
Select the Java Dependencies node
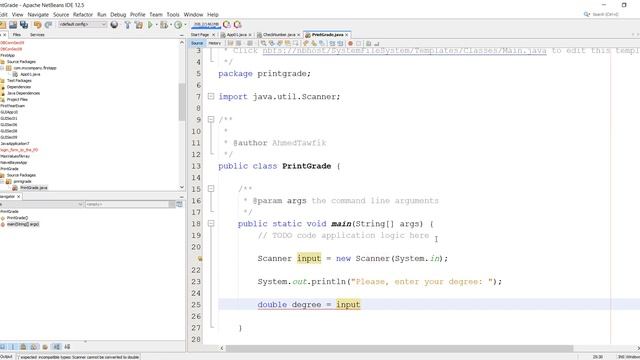23,93
